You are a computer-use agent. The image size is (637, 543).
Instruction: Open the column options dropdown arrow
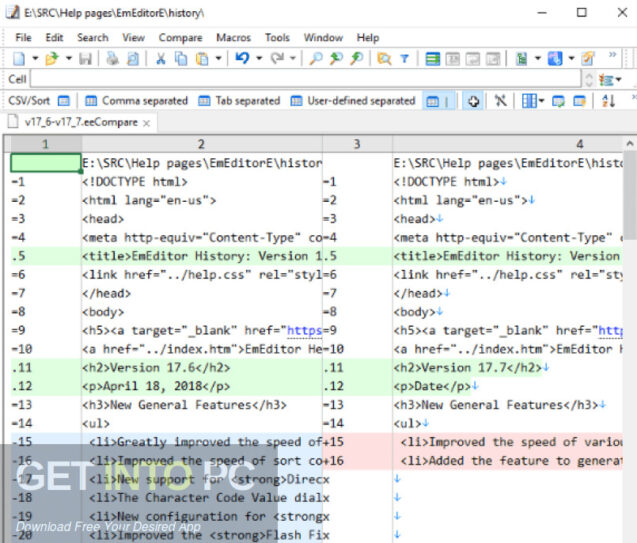coord(541,101)
